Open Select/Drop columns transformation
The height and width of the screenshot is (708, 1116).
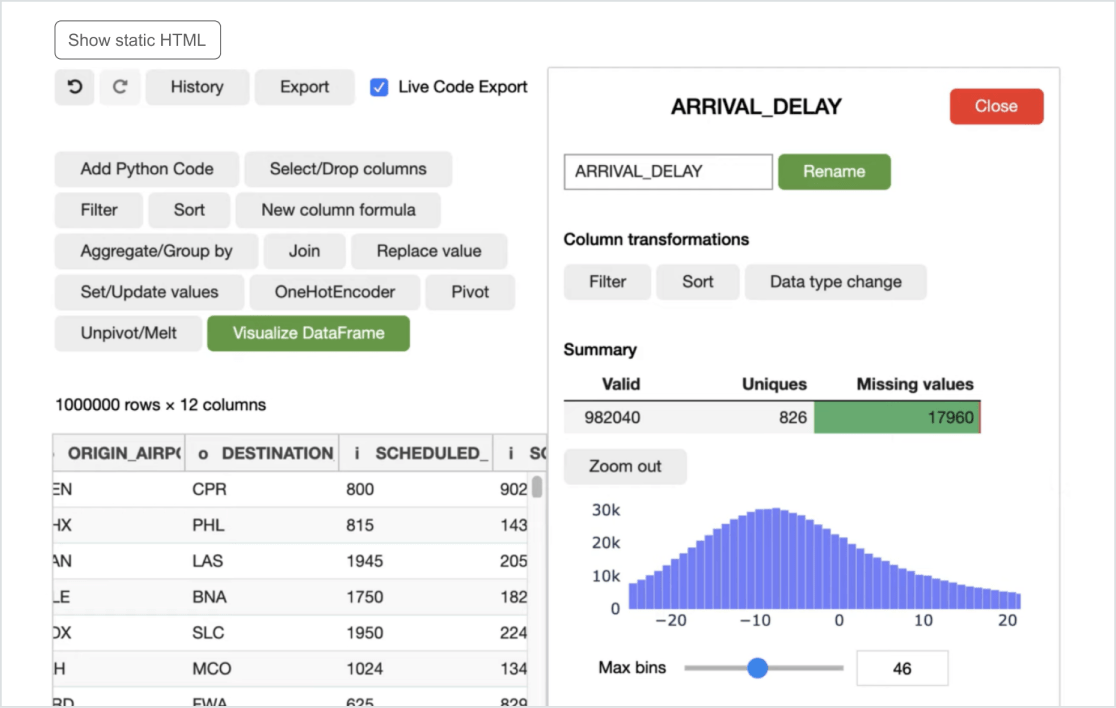click(x=348, y=169)
